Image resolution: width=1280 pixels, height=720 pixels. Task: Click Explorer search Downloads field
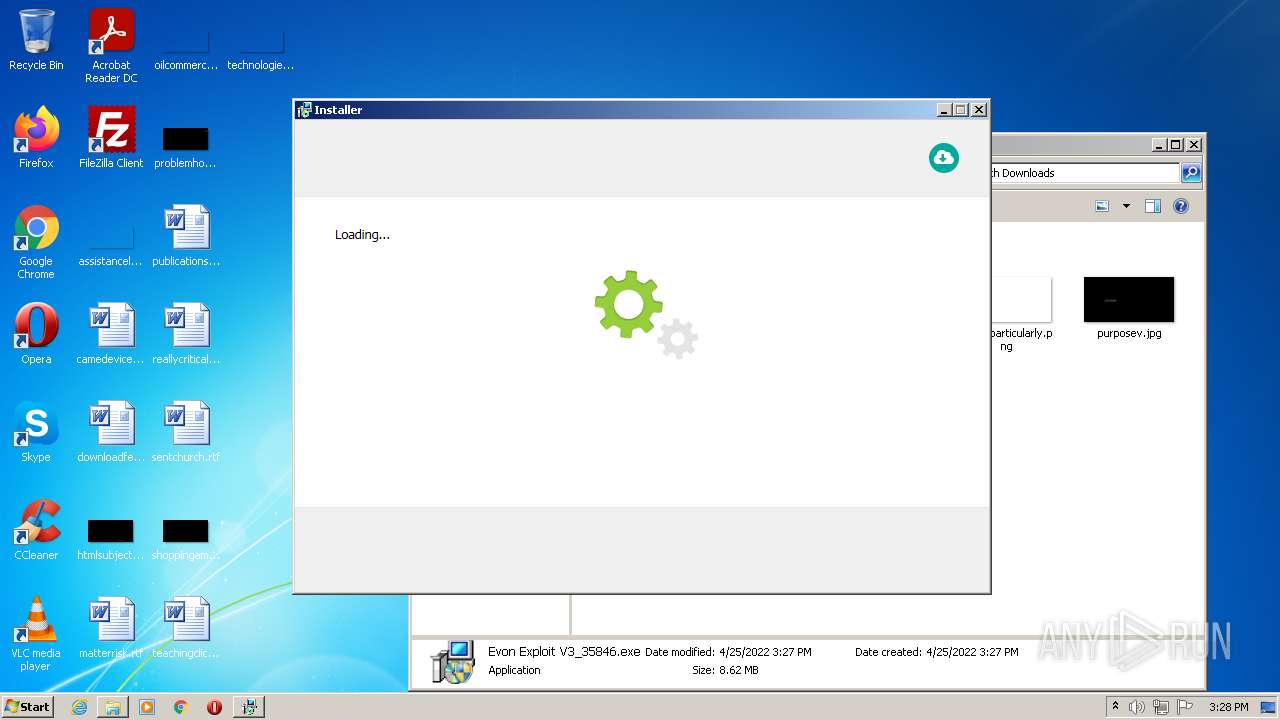[1084, 173]
